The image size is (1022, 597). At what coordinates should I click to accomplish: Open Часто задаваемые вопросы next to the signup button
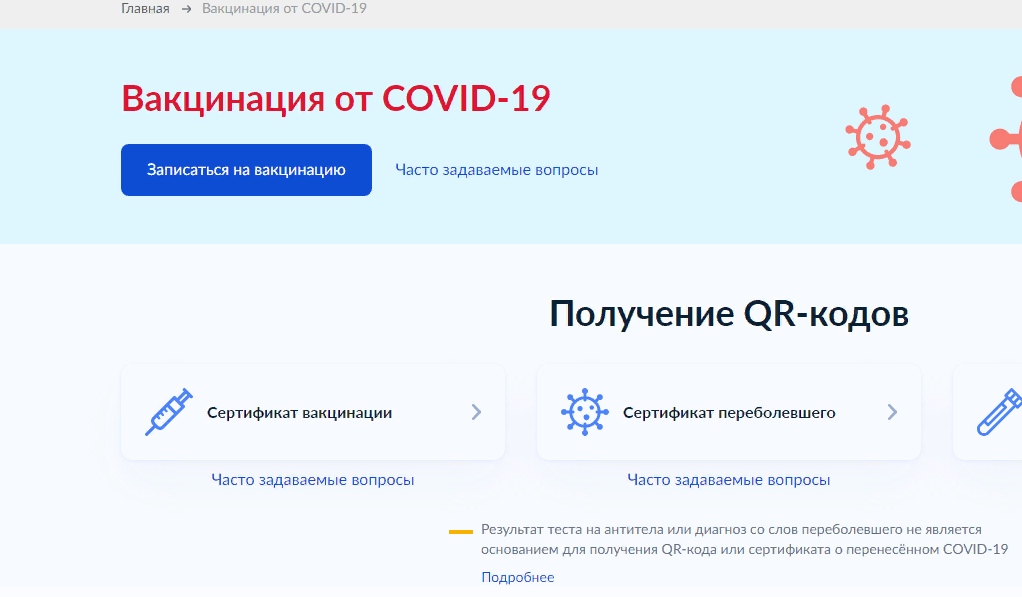click(496, 170)
